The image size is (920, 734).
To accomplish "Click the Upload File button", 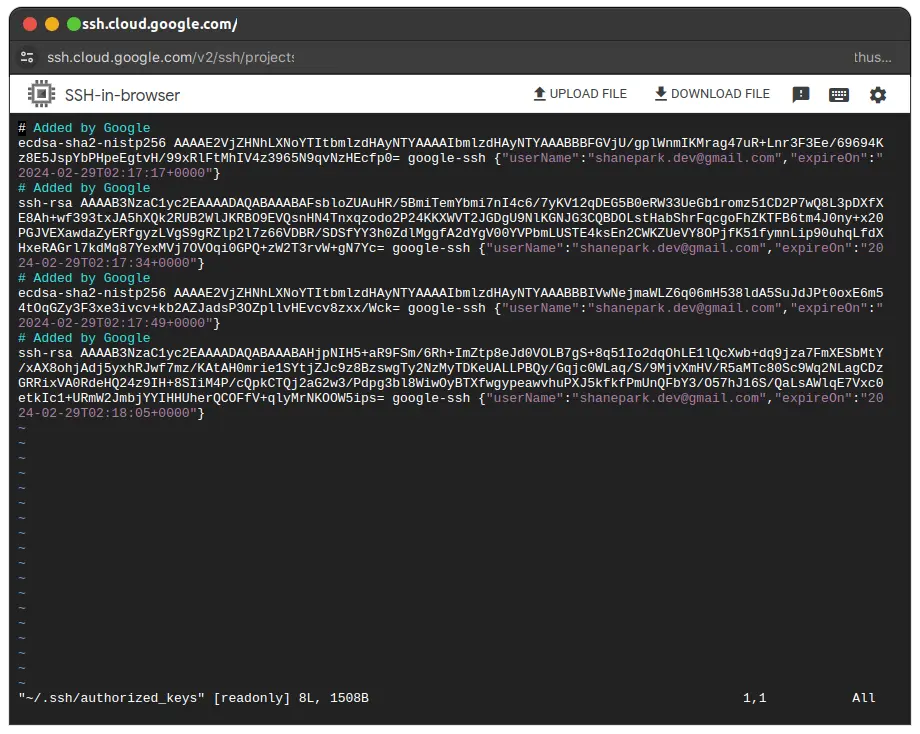I will click(580, 94).
